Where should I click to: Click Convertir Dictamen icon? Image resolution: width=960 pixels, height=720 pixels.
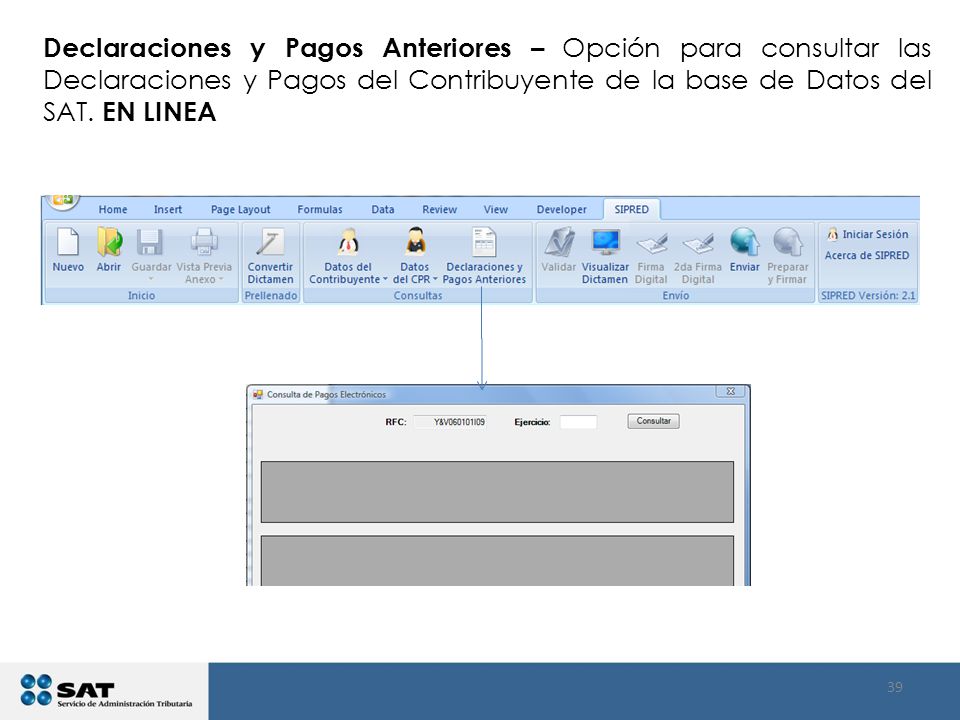270,242
